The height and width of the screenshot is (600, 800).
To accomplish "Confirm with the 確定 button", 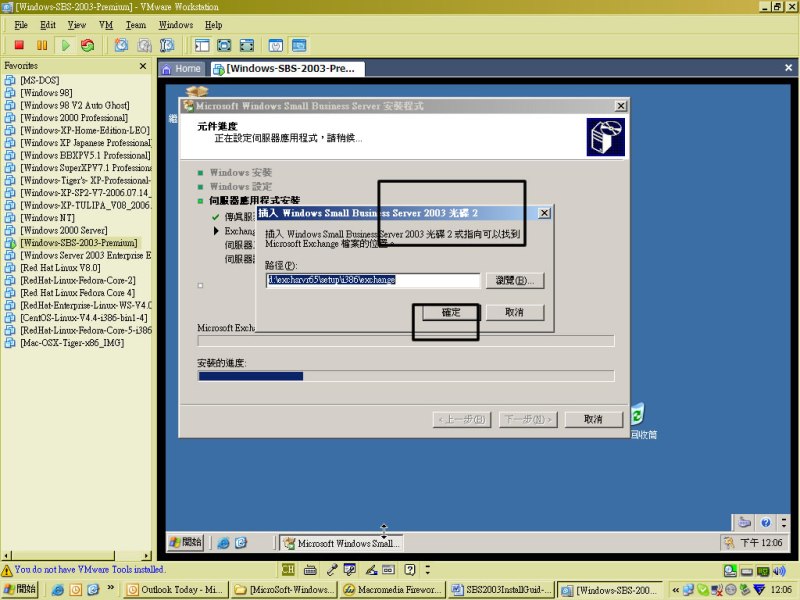I will 451,312.
